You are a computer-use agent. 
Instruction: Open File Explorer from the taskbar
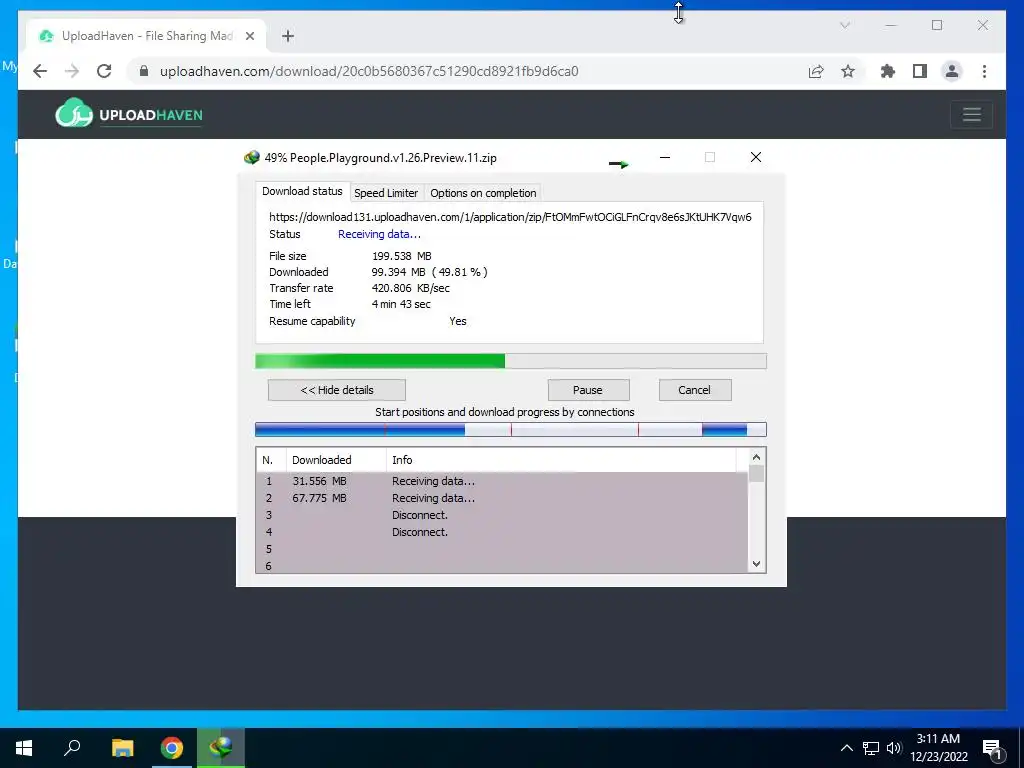tap(122, 748)
